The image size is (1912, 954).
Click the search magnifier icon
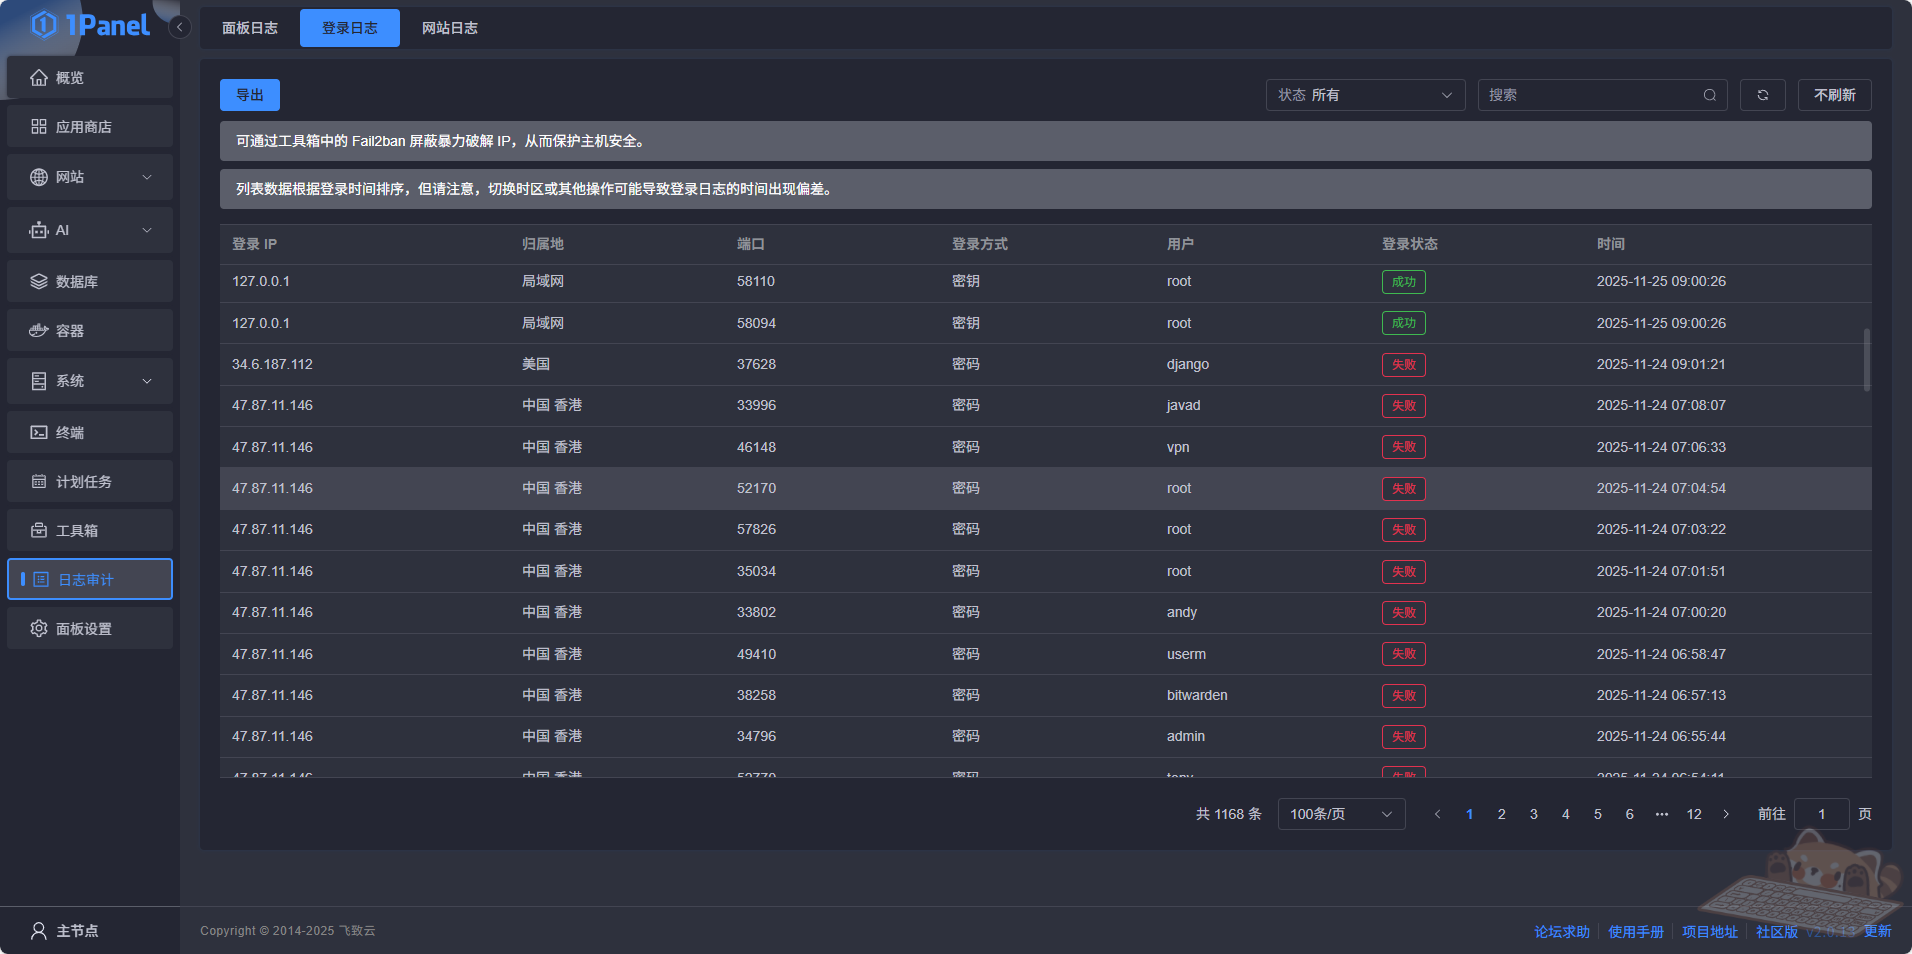pyautogui.click(x=1710, y=95)
